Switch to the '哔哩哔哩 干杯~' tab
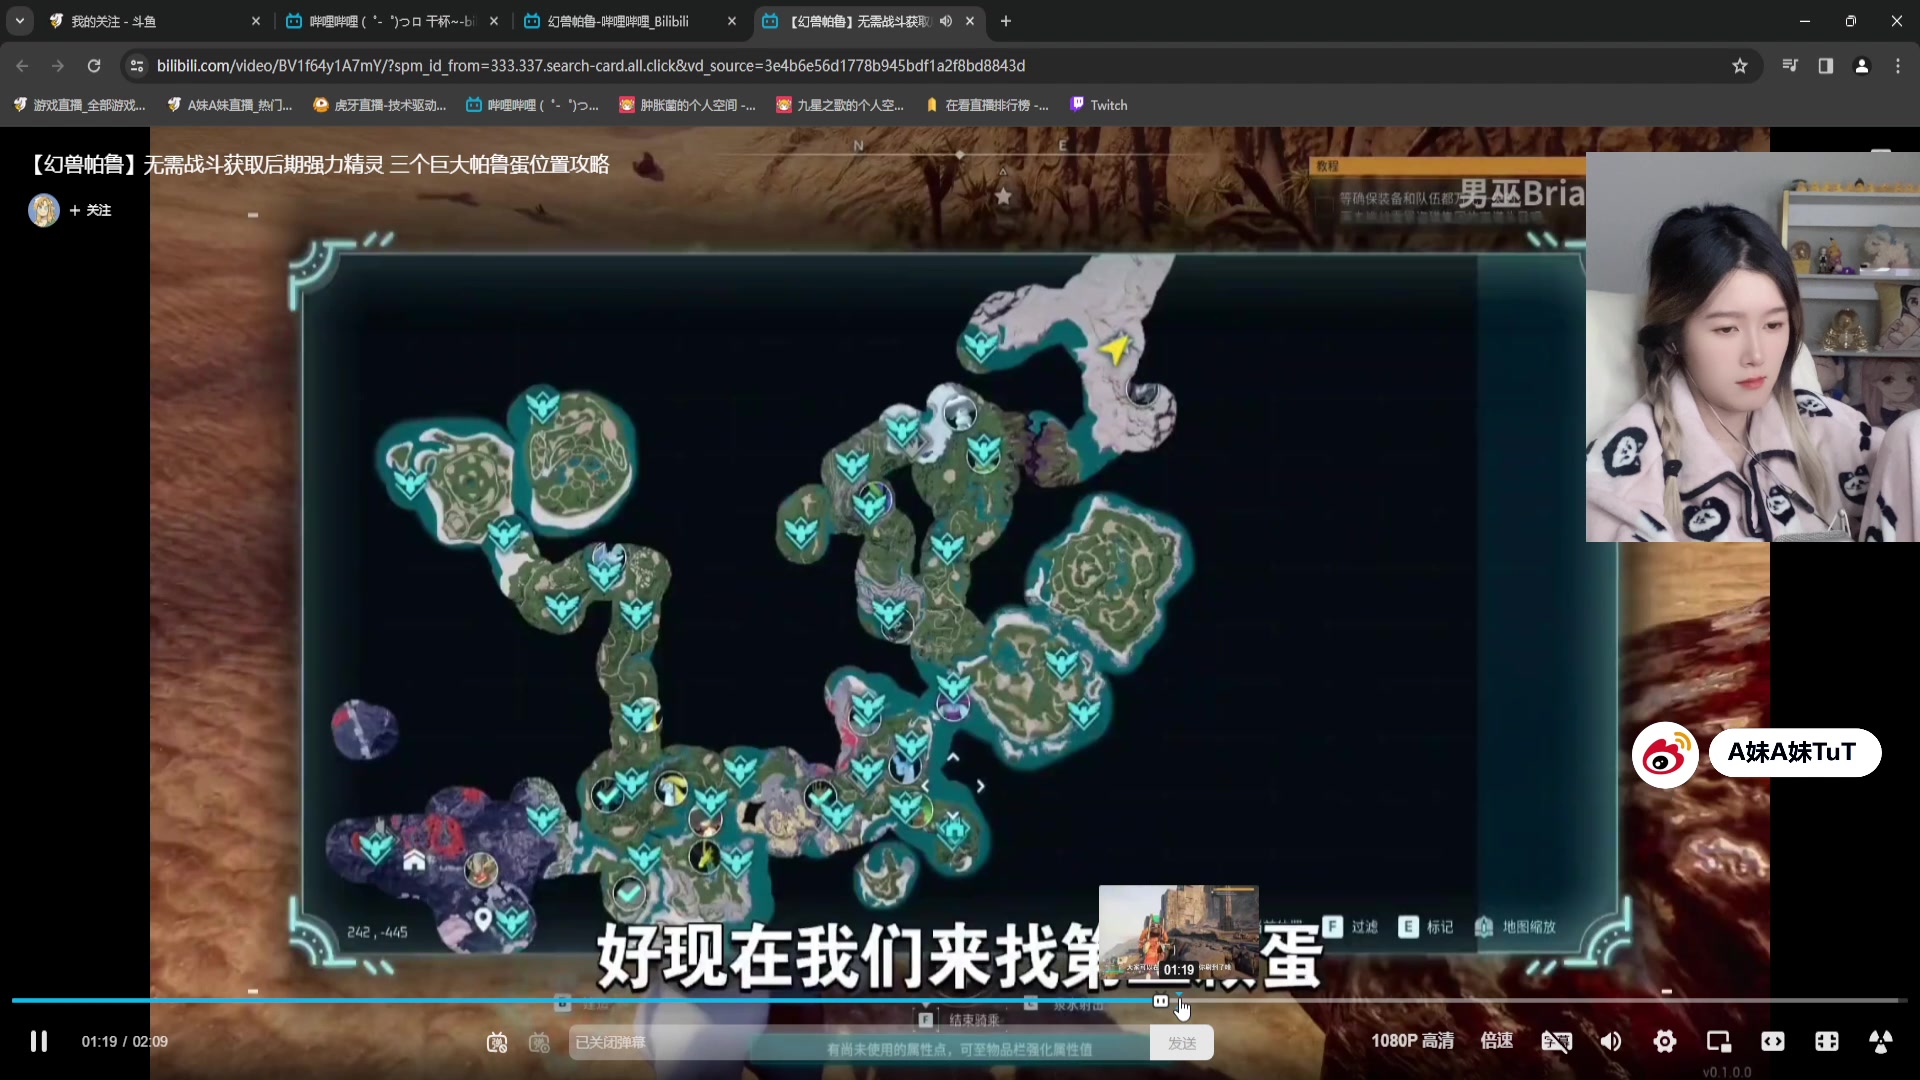Screen dimensions: 1920x1080 coord(390,21)
